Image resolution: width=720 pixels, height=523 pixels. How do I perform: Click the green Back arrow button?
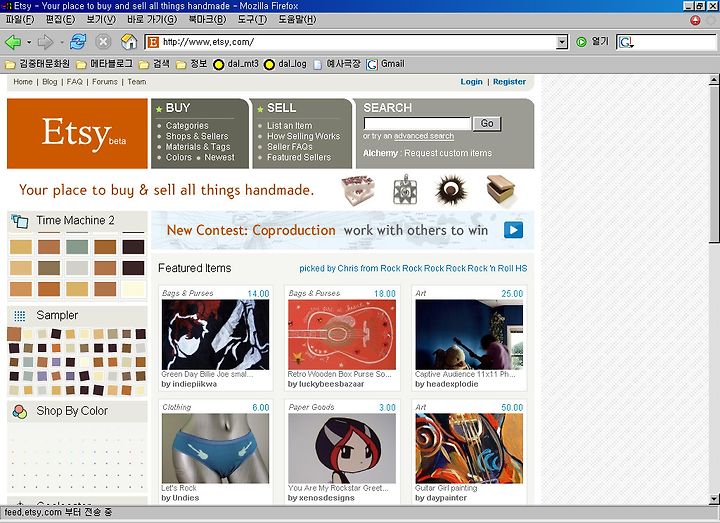(13, 42)
